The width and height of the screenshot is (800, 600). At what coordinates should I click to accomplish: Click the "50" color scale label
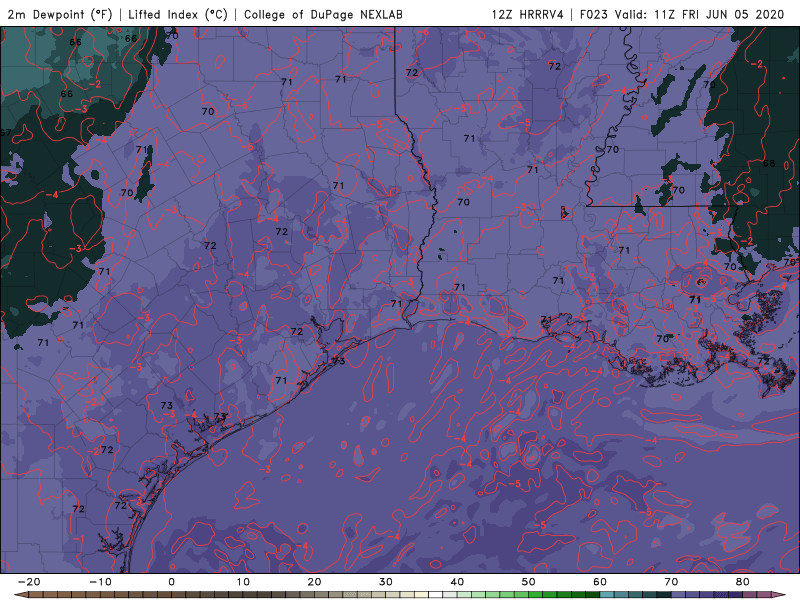pyautogui.click(x=529, y=582)
